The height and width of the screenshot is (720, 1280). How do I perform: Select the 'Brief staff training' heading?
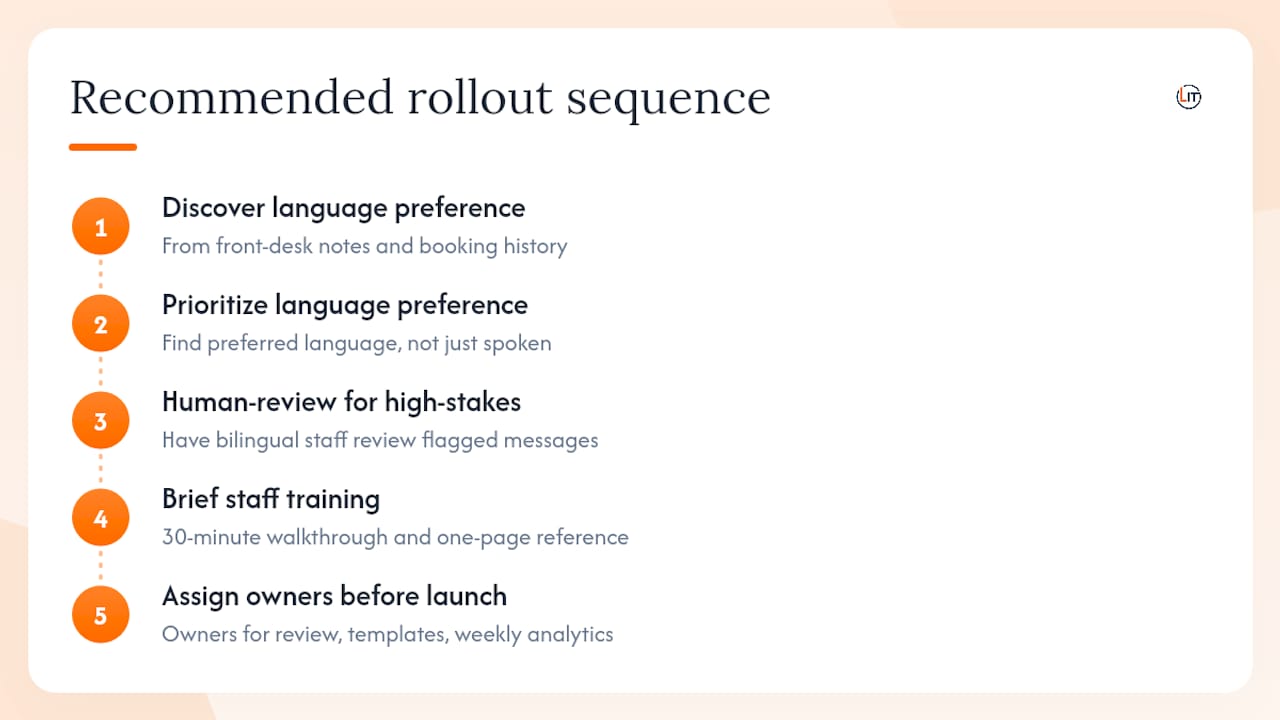[x=271, y=499]
